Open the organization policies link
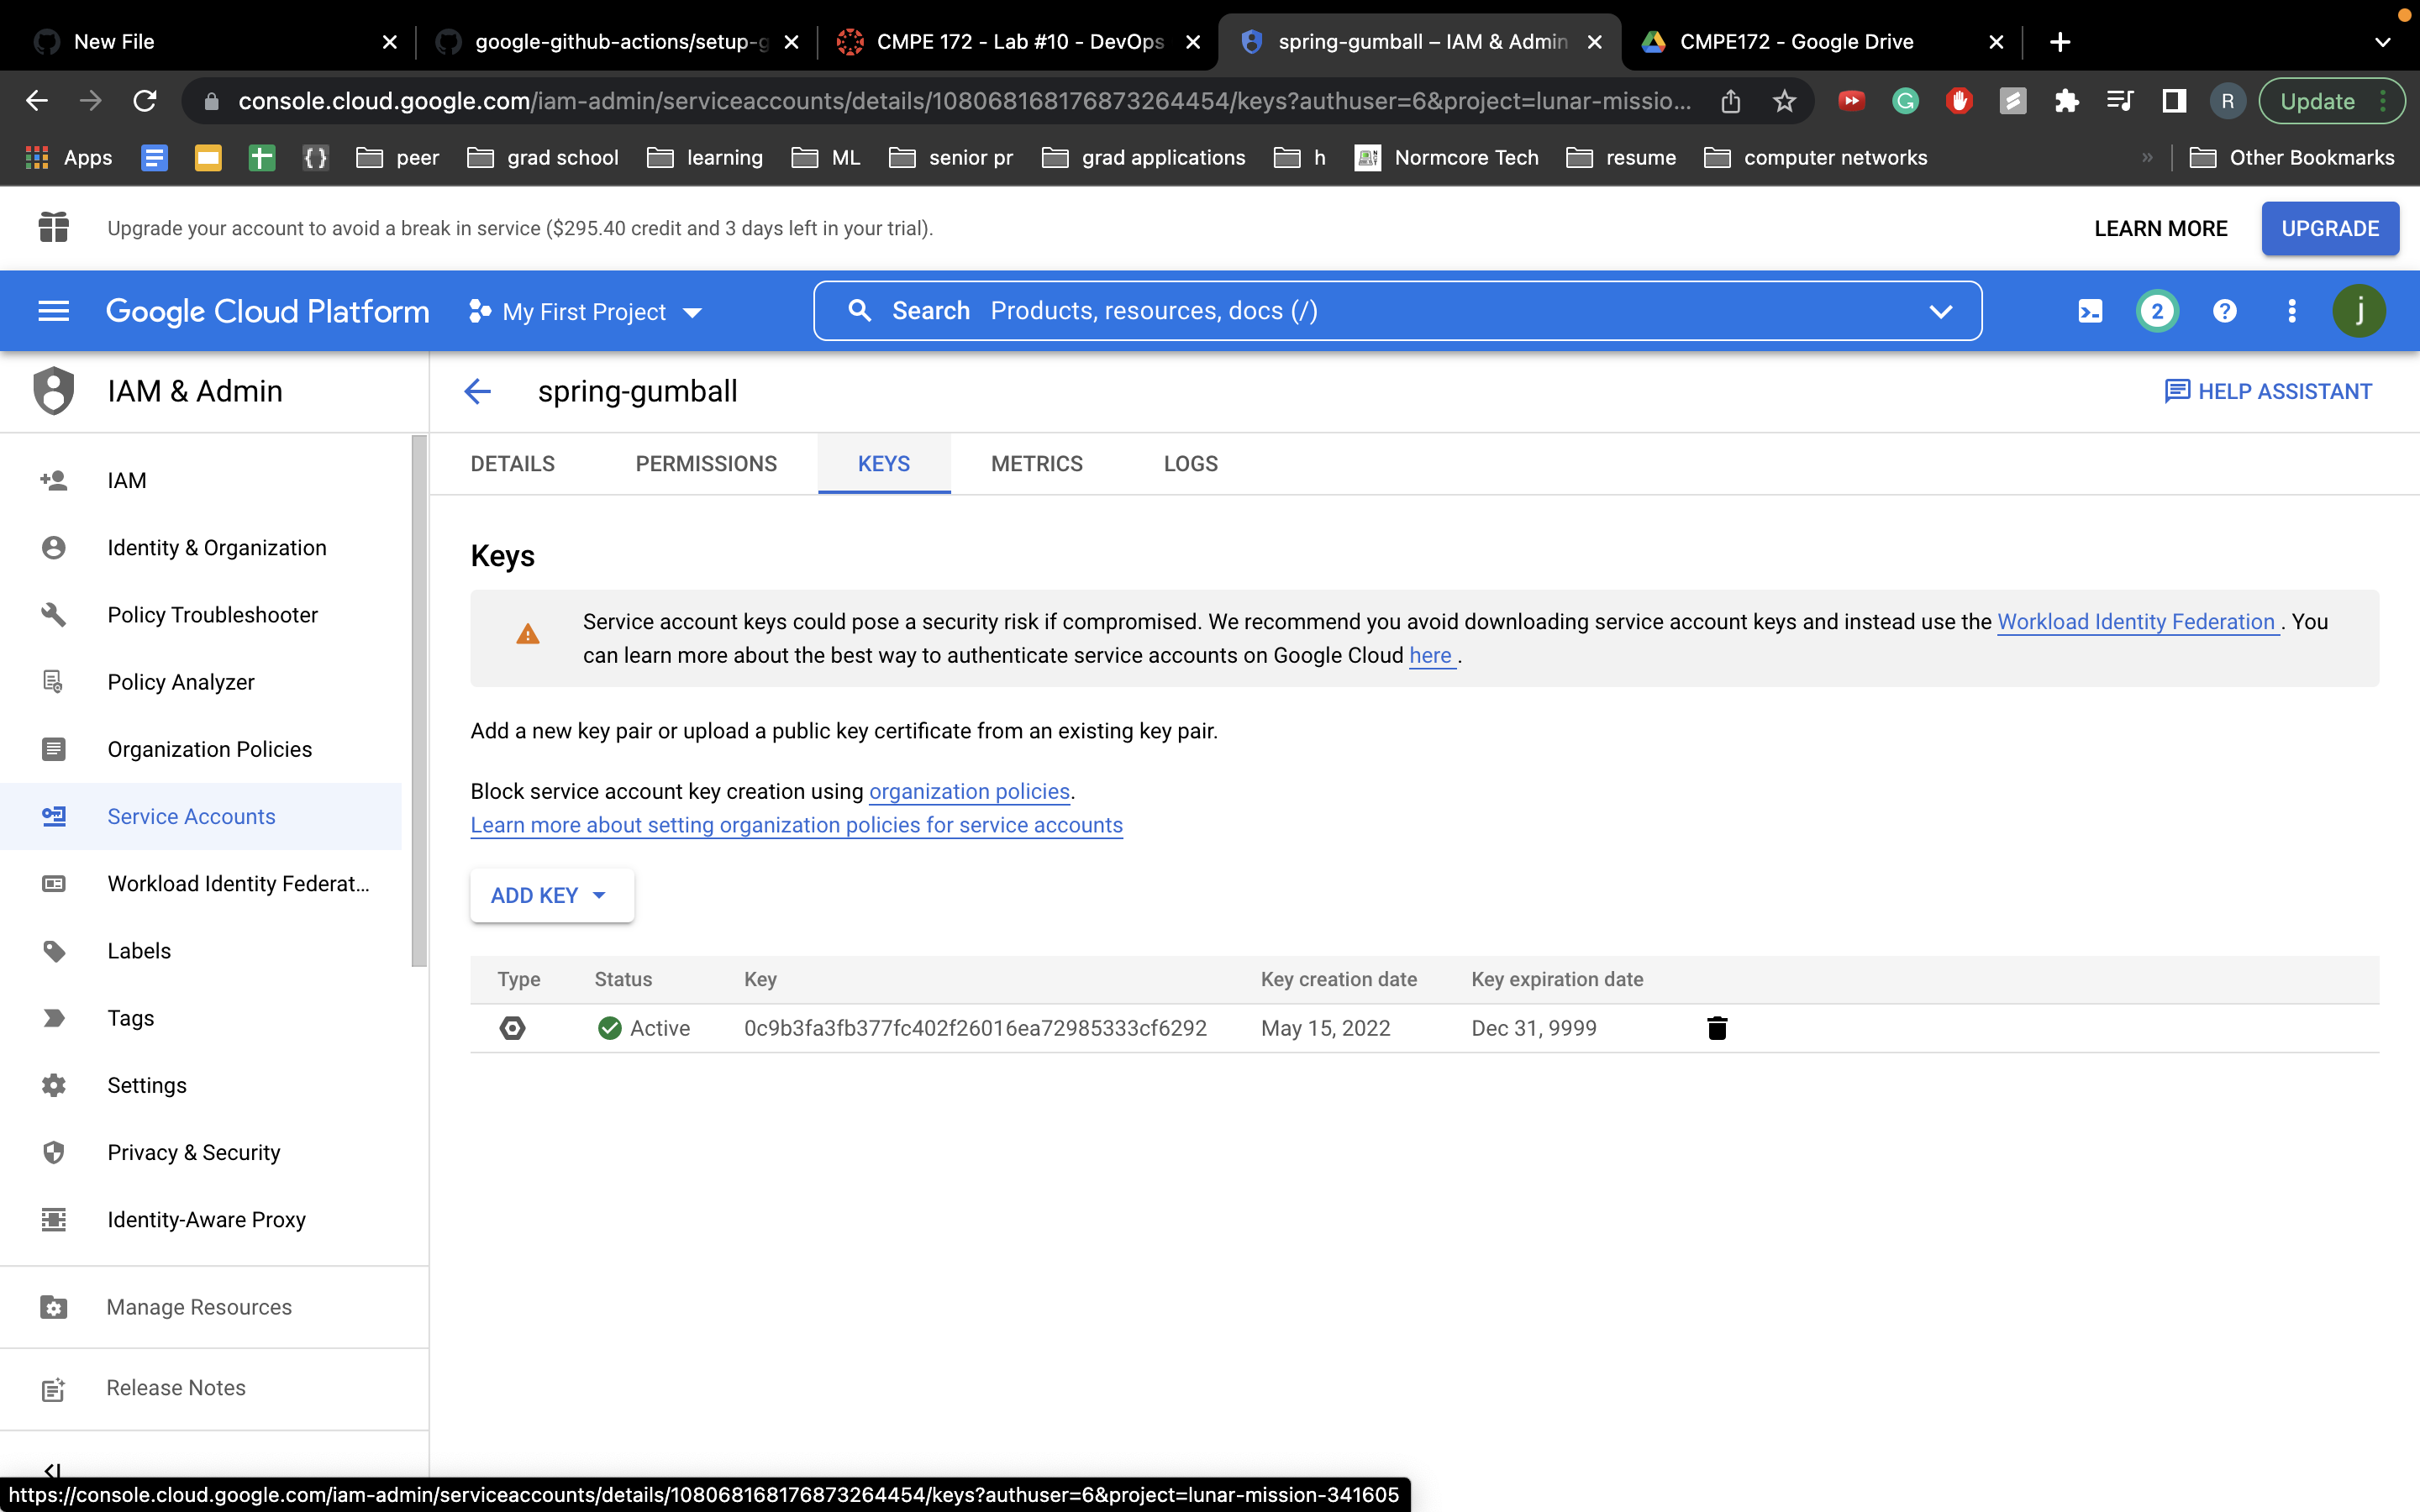Image resolution: width=2420 pixels, height=1512 pixels. coord(969,791)
